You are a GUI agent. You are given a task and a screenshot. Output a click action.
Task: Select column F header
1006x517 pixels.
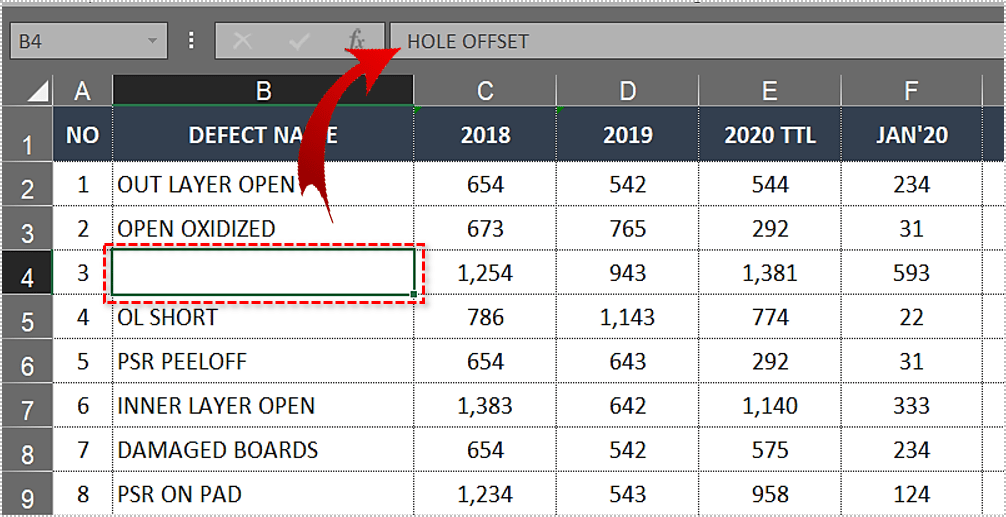click(911, 91)
